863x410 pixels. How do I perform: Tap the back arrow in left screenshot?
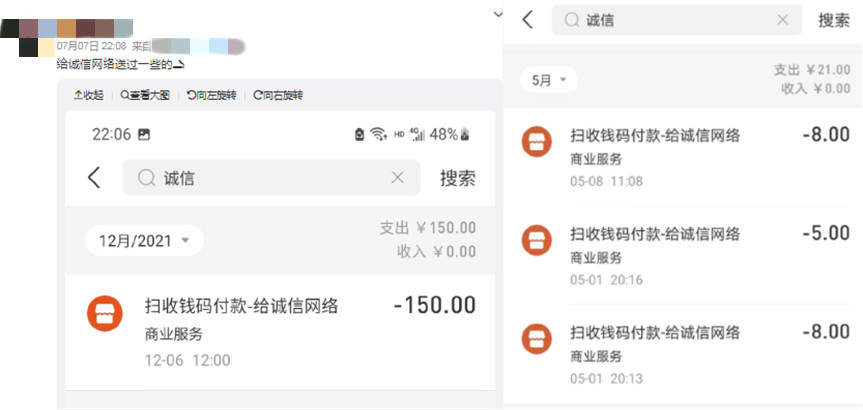[94, 178]
